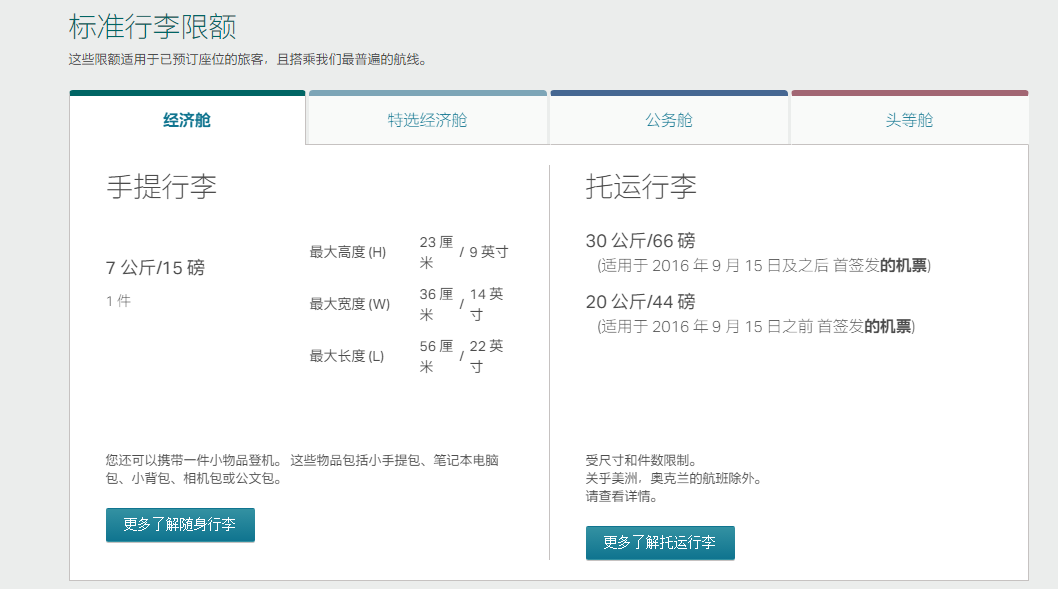Click the page scrollbar on the right

click(1052, 294)
